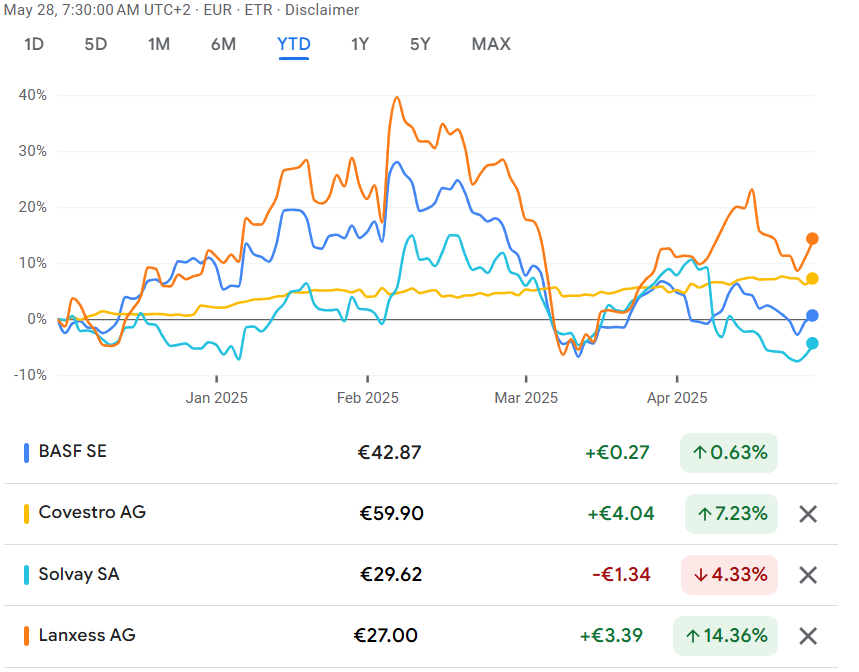This screenshot has height=672, width=859.
Task: Click the Covestro change value +€4.04
Action: 621,514
